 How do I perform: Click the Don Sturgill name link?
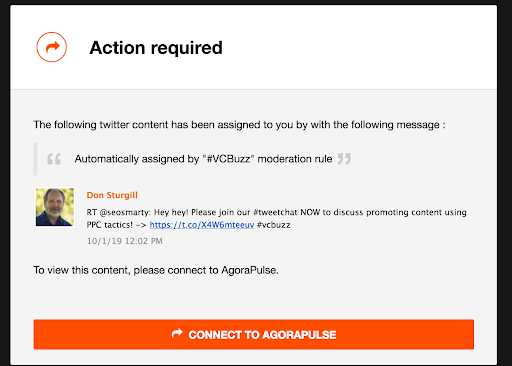pyautogui.click(x=112, y=195)
